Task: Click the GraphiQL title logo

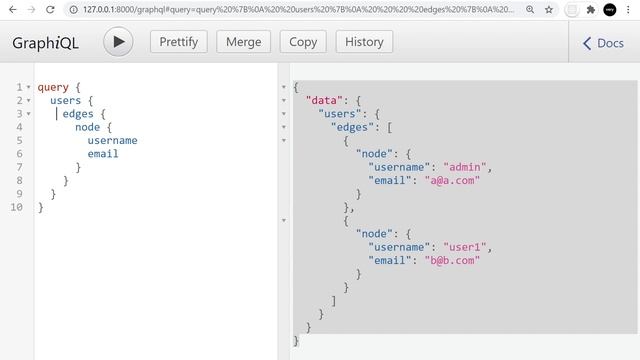Action: pos(45,43)
